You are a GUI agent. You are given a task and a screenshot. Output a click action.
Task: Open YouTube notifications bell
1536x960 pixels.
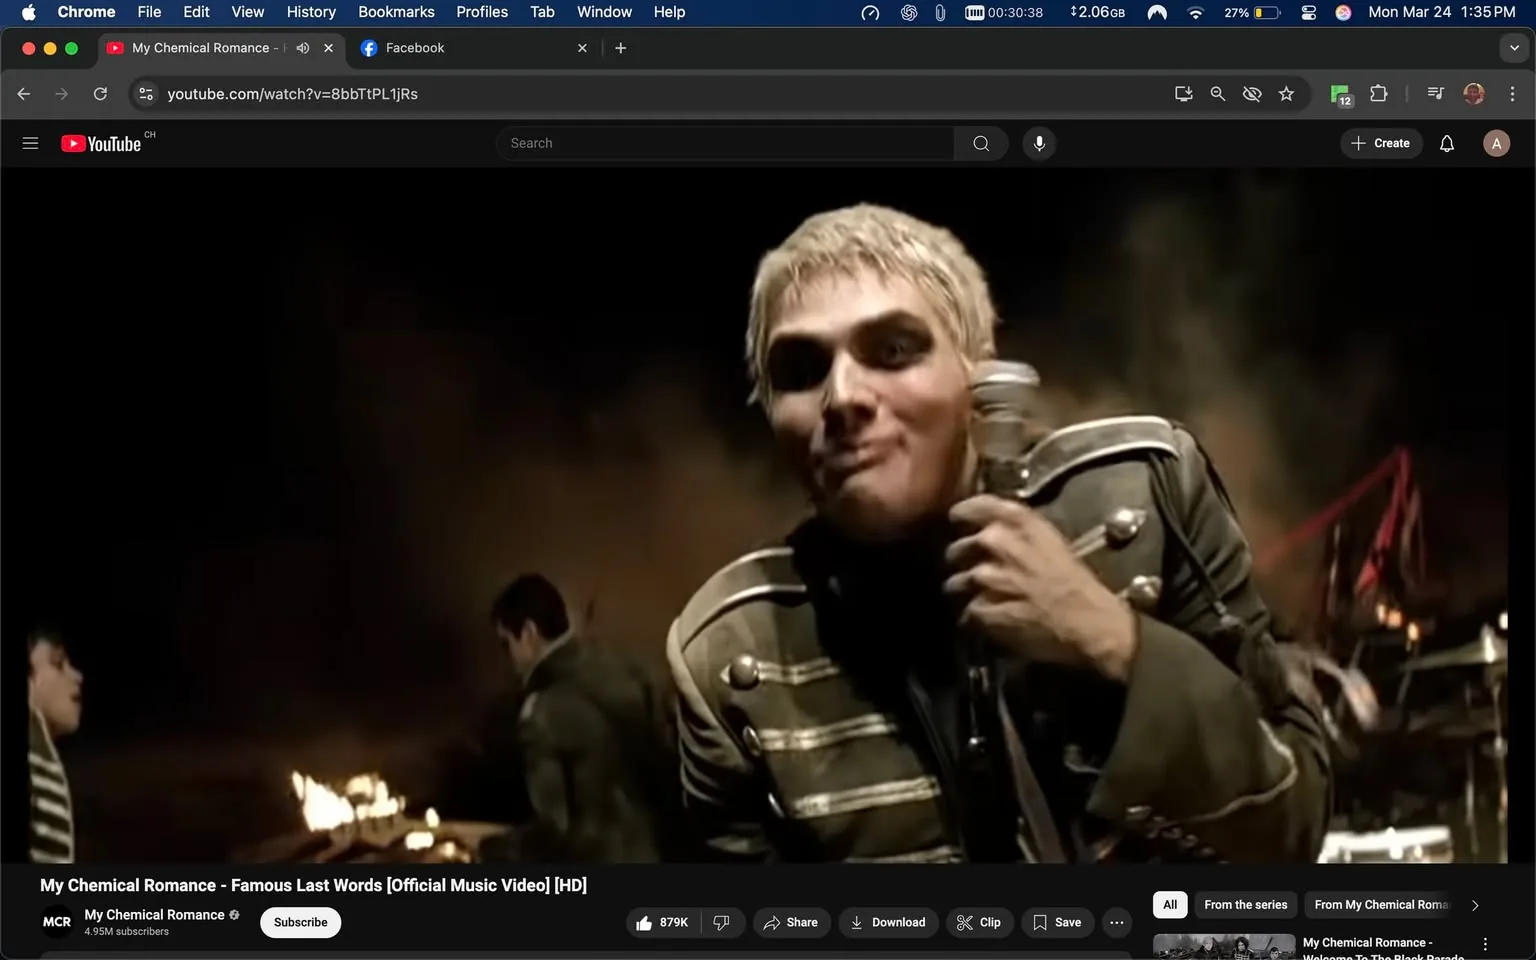[x=1446, y=143]
